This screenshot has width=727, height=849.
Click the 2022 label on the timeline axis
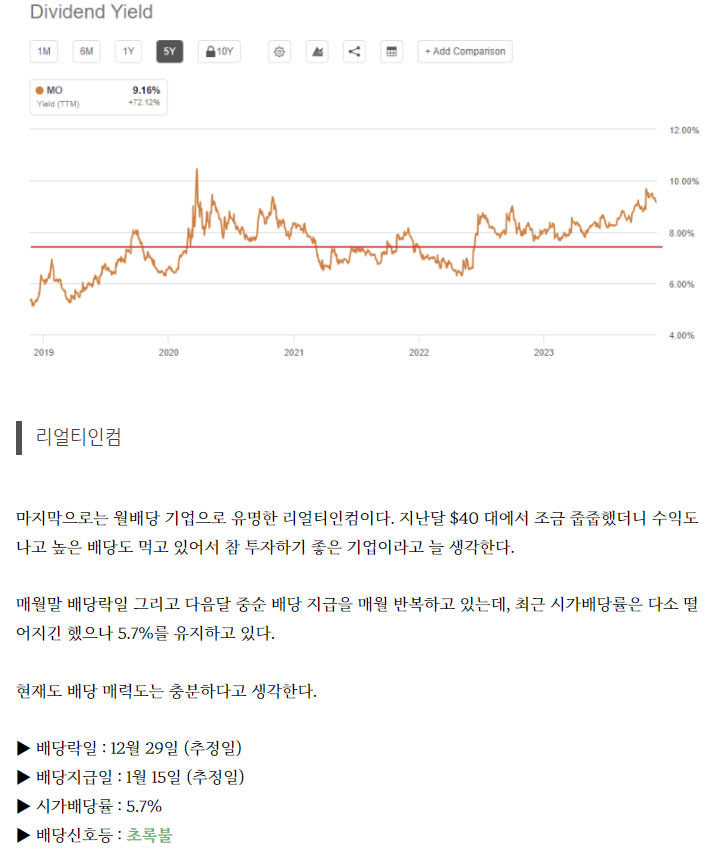coord(418,352)
